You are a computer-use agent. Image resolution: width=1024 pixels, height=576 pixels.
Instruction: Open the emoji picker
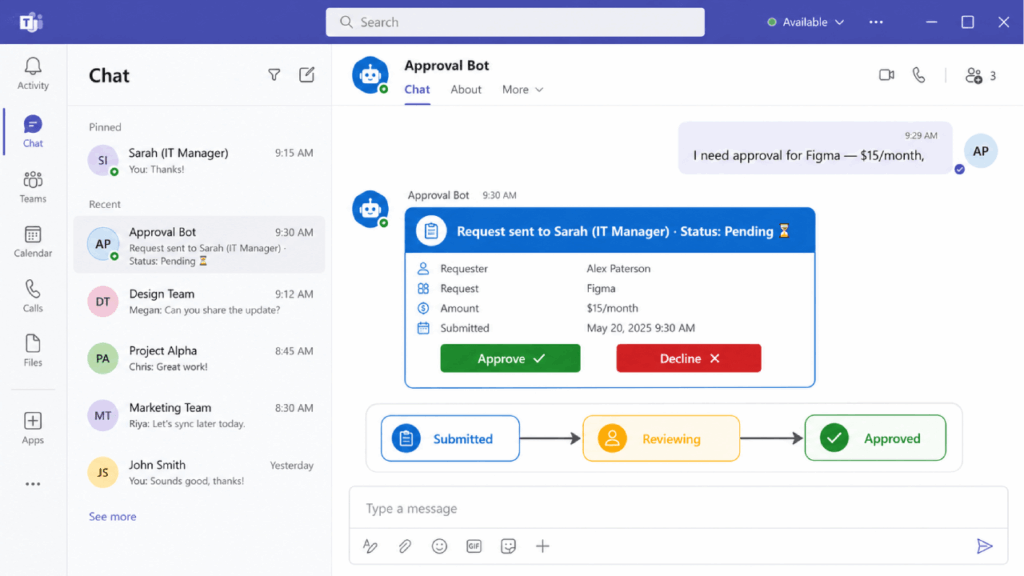tap(440, 546)
